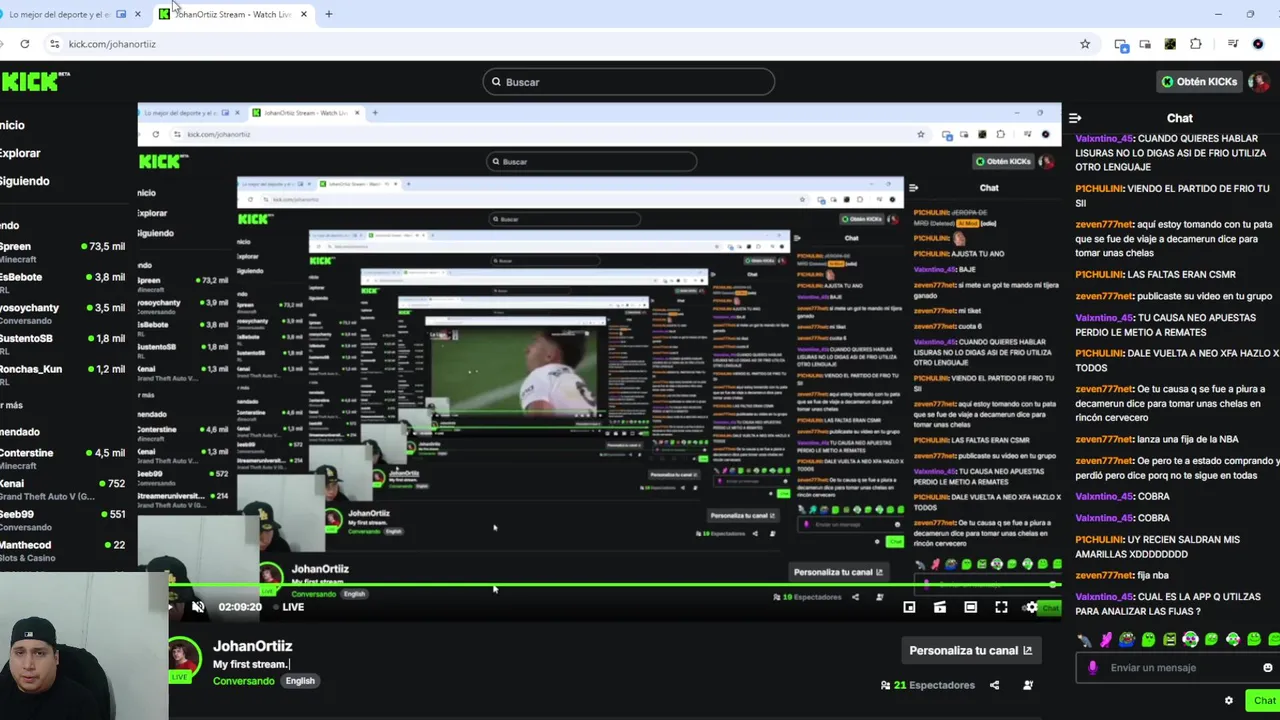
Task: Open the 21 Espectadores viewer count
Action: (x=927, y=685)
